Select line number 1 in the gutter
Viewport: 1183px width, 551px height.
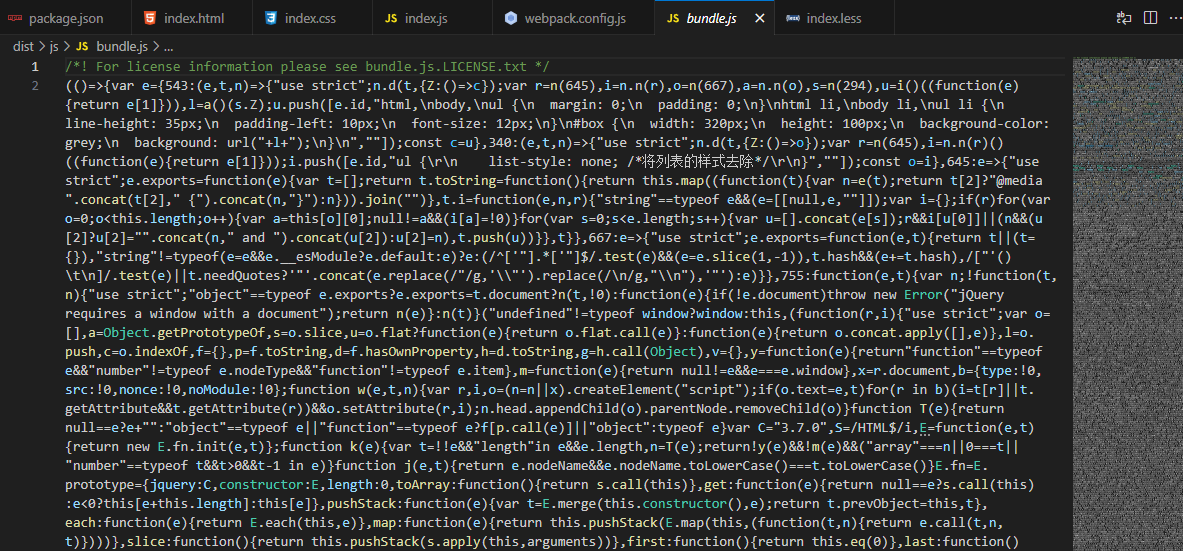pos(35,66)
